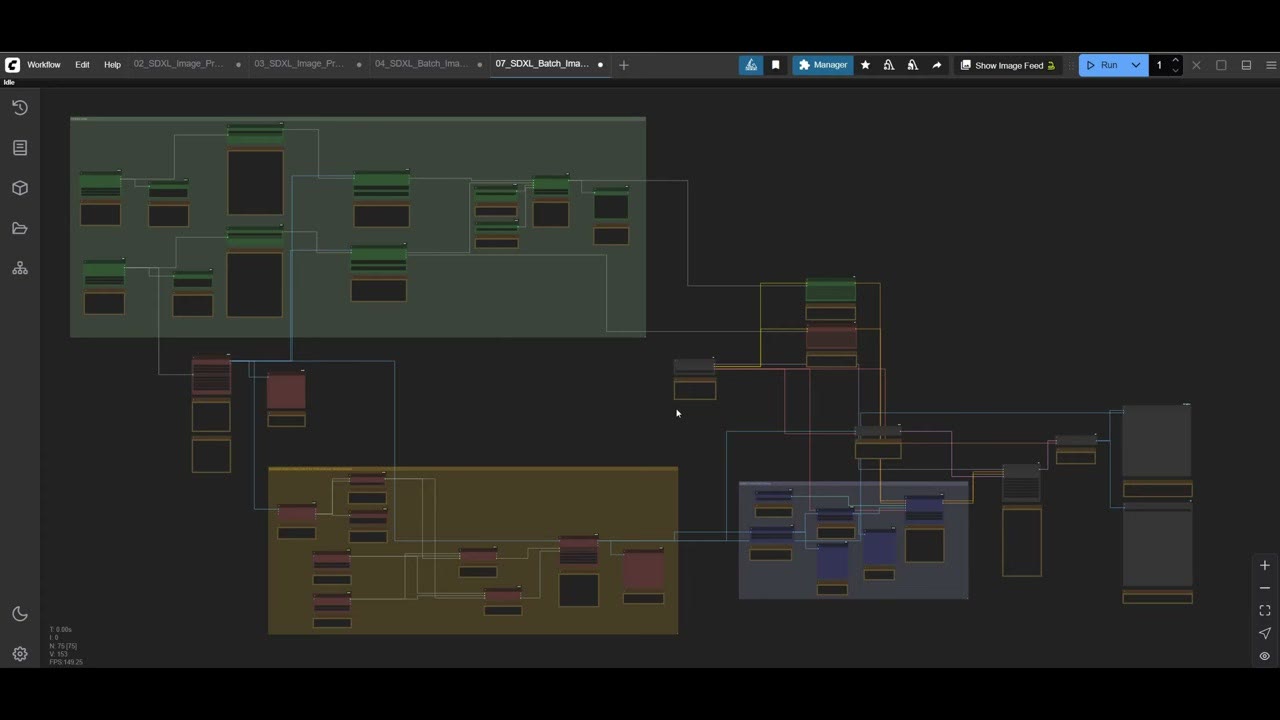Toggle dark theme moon icon
The width and height of the screenshot is (1280, 720).
tap(20, 614)
